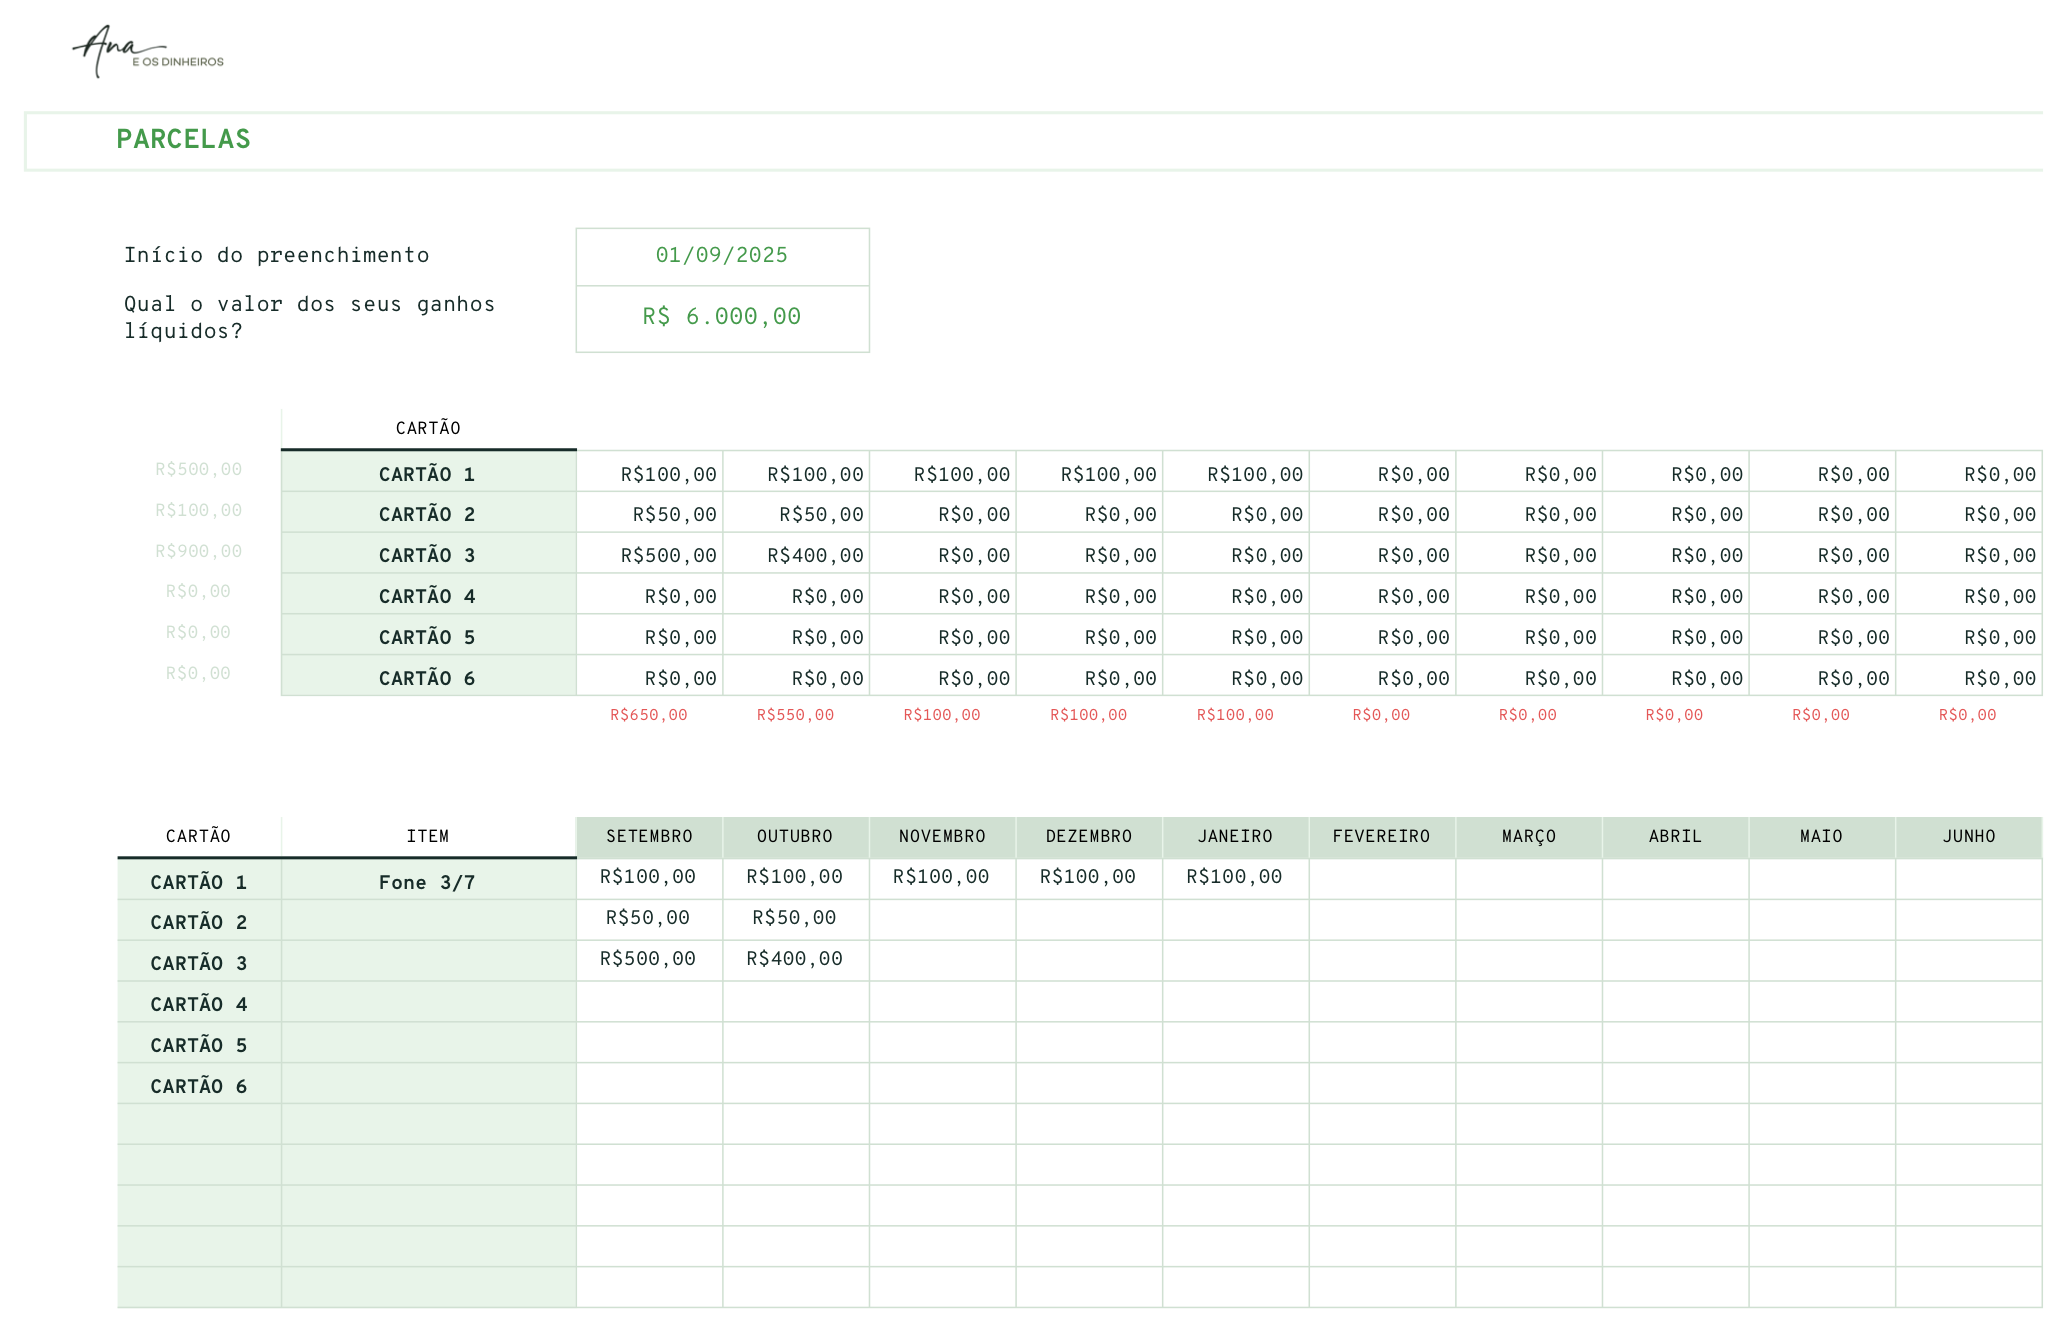Click 'Qual o valor dos seus ganhos líquidos?' label

(x=309, y=318)
